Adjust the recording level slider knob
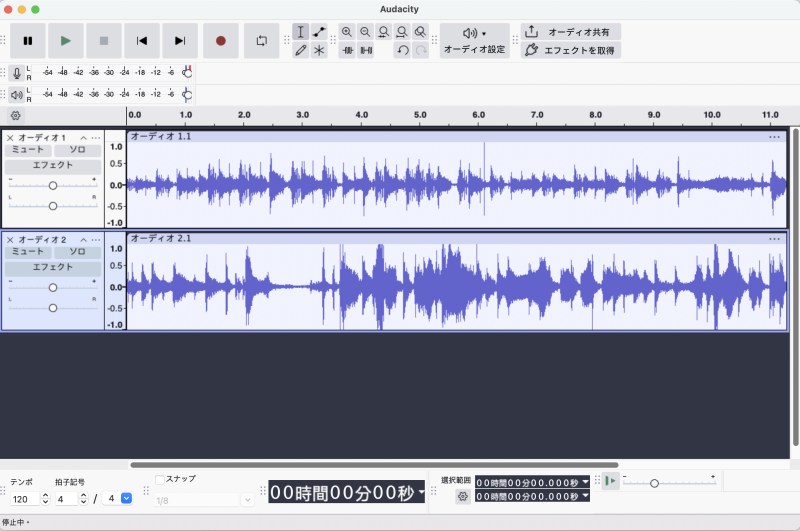 [x=187, y=73]
